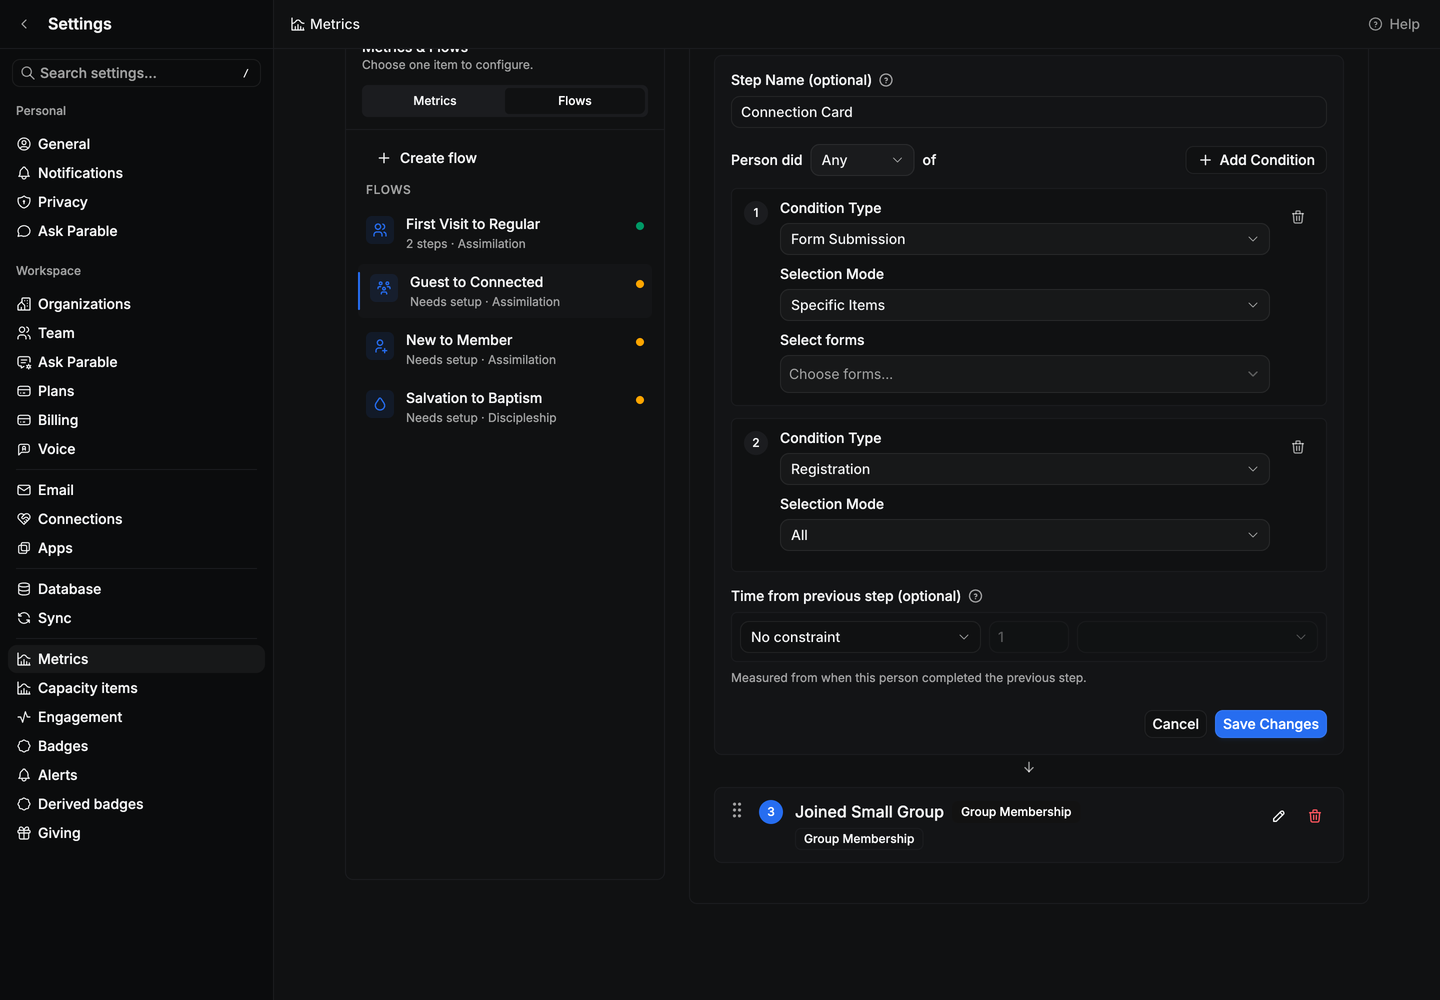Grab the drag handle of Joined Small Group
The height and width of the screenshot is (1000, 1440).
pyautogui.click(x=737, y=811)
